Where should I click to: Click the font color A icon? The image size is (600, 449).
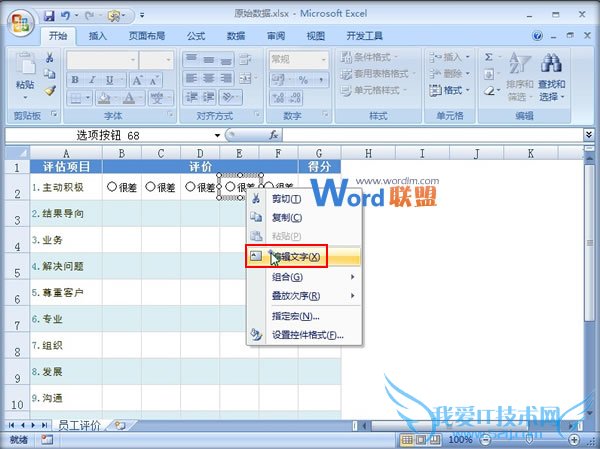click(129, 98)
